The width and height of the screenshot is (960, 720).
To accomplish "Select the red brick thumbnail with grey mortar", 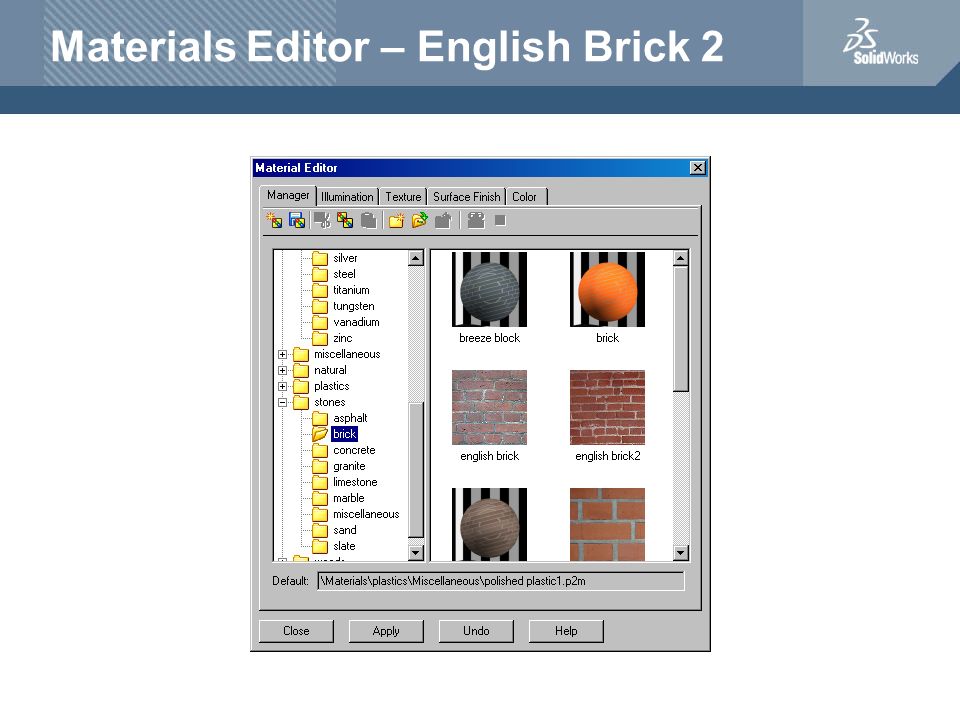I will tap(607, 524).
